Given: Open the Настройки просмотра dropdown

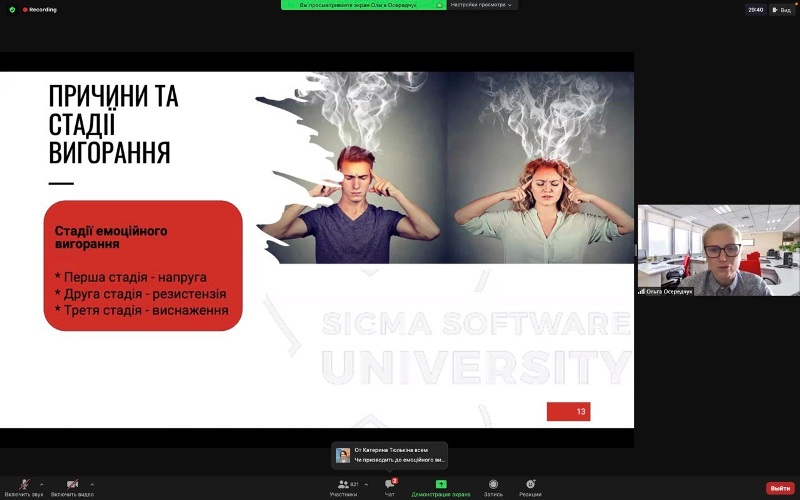Looking at the screenshot, I should 481,5.
